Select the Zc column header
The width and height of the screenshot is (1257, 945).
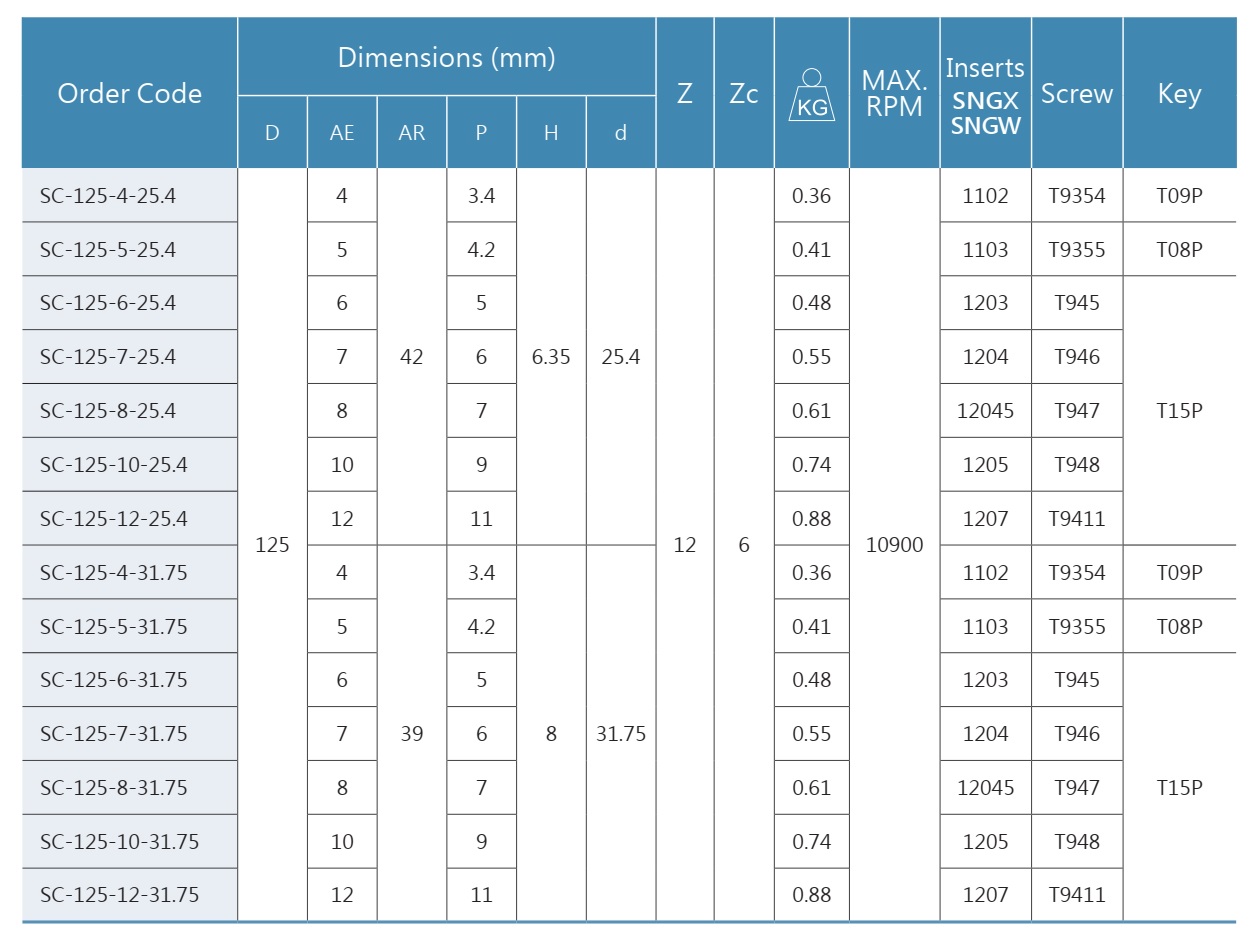point(743,94)
